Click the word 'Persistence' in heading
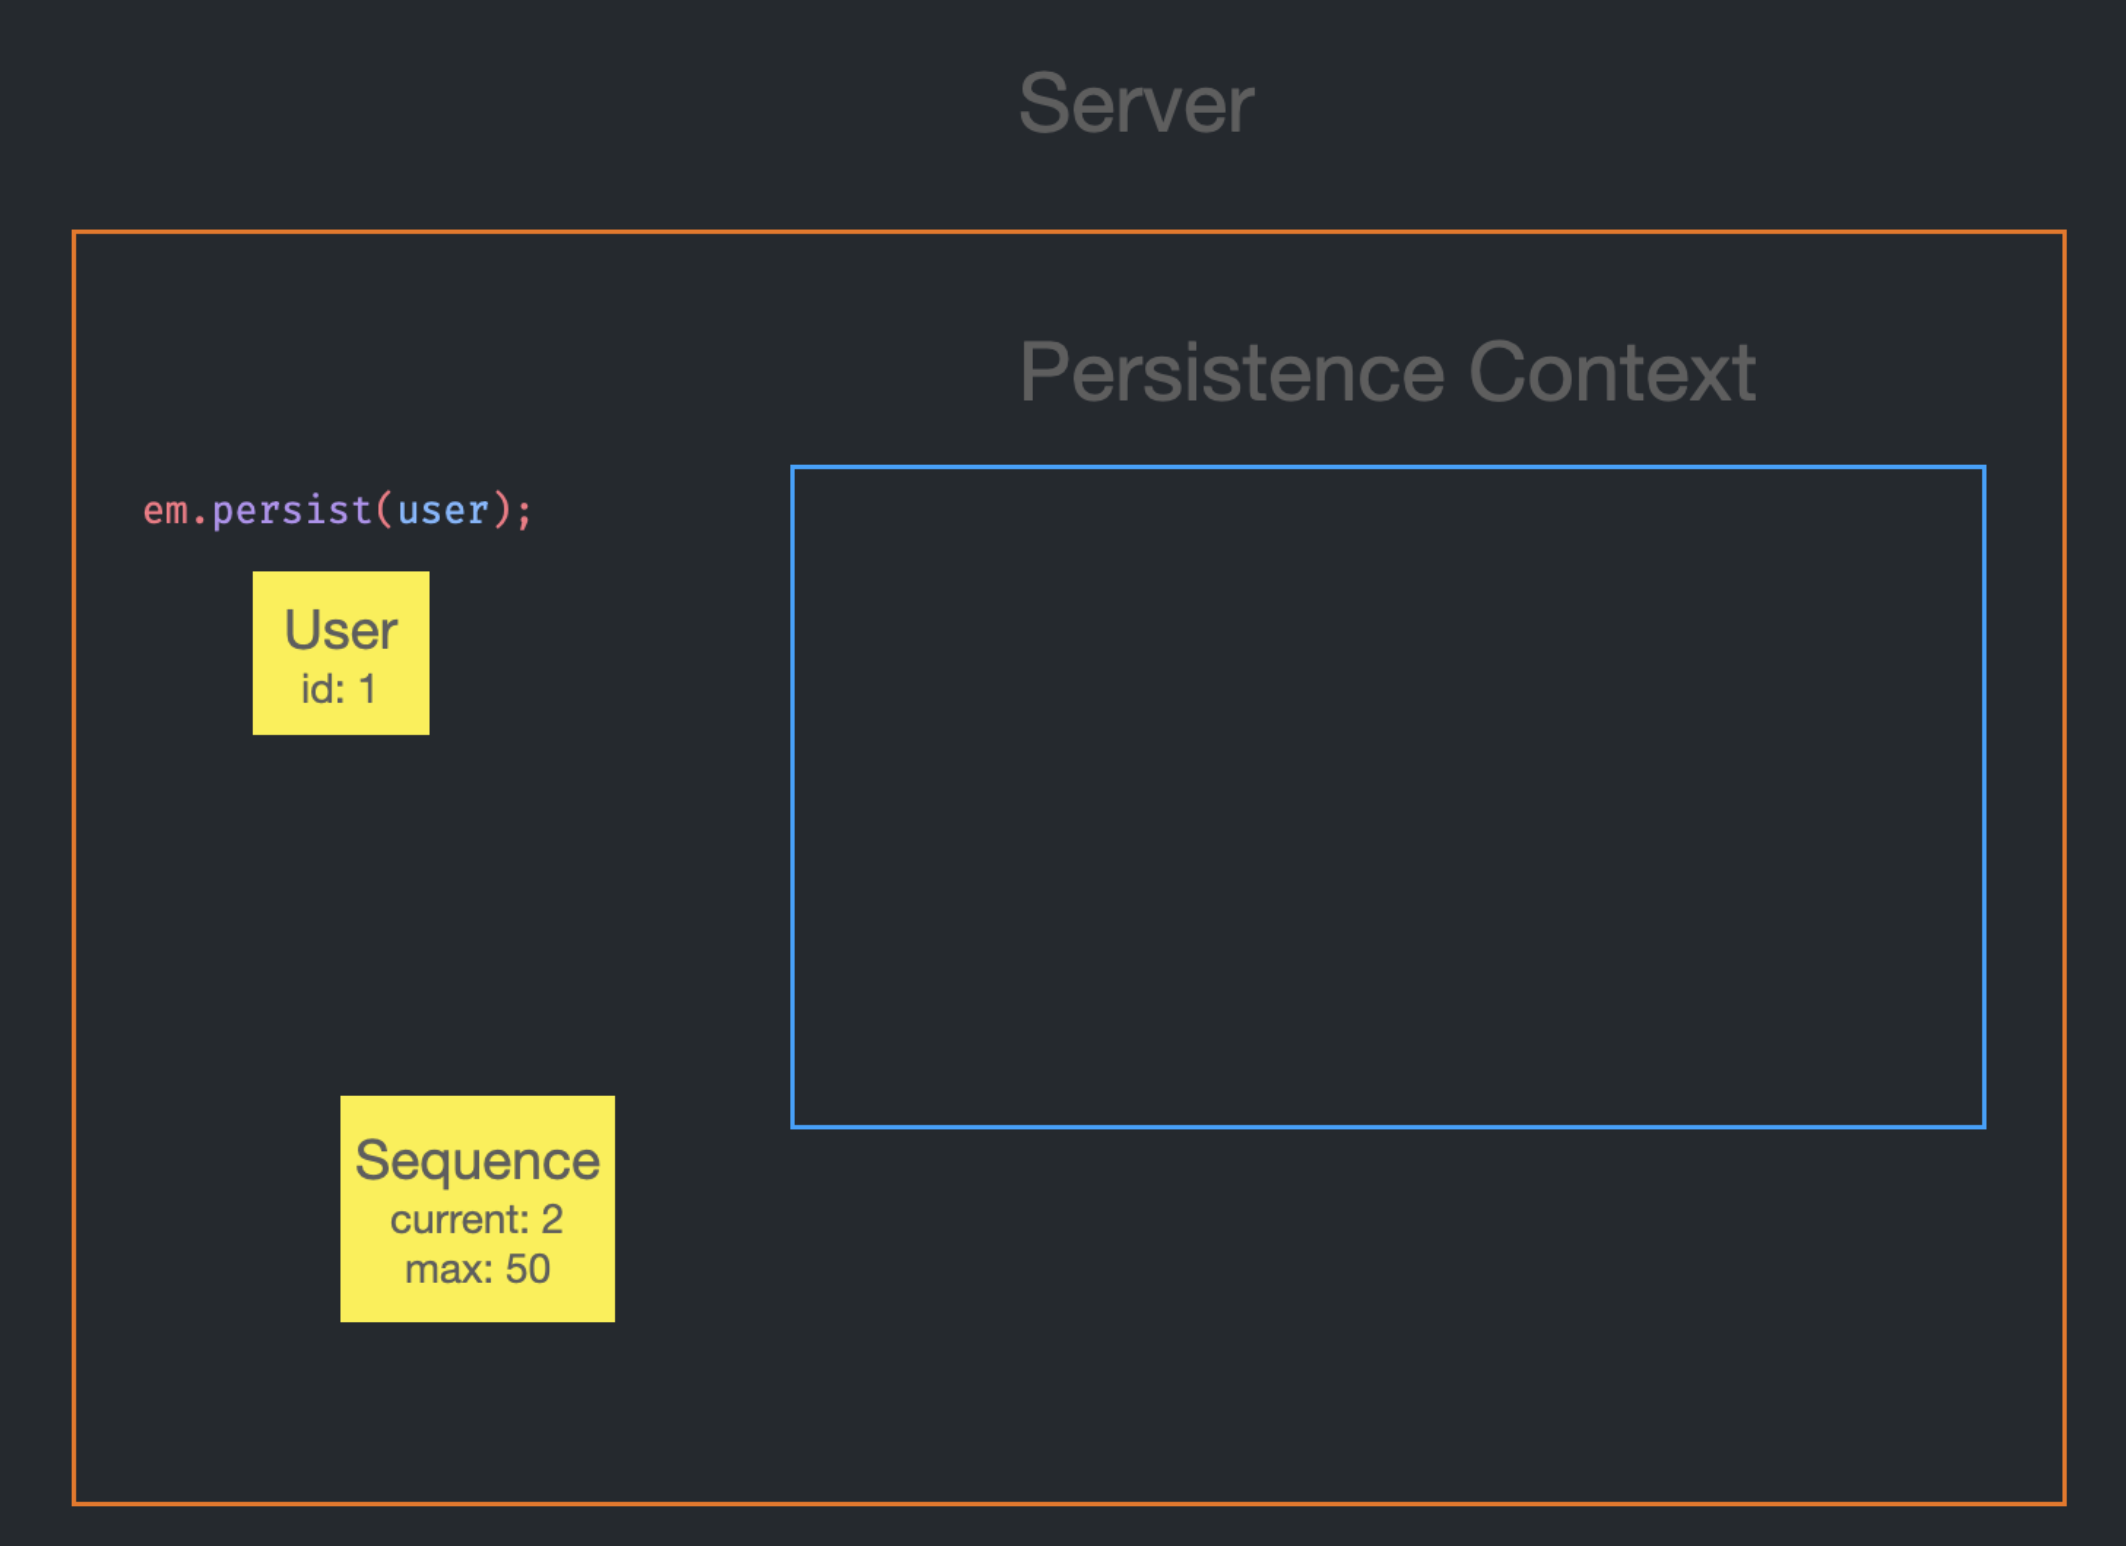Viewport: 2126px width, 1546px height. click(1232, 372)
